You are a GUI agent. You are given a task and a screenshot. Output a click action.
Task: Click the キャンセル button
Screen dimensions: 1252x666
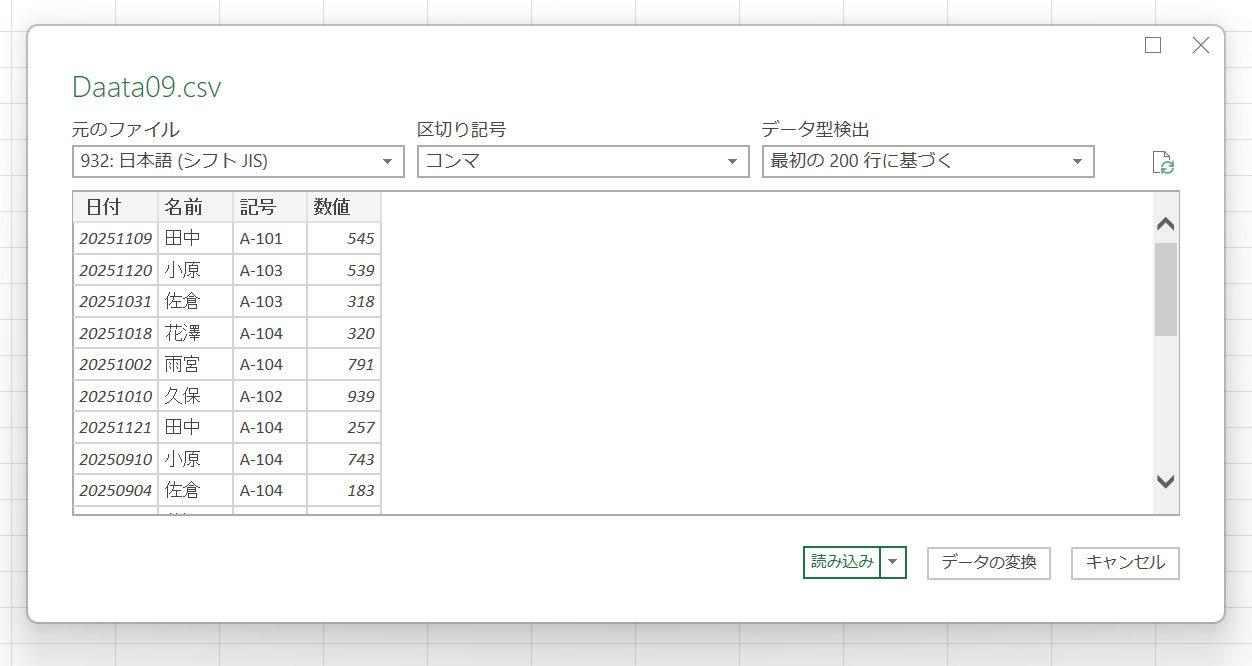pos(1125,563)
